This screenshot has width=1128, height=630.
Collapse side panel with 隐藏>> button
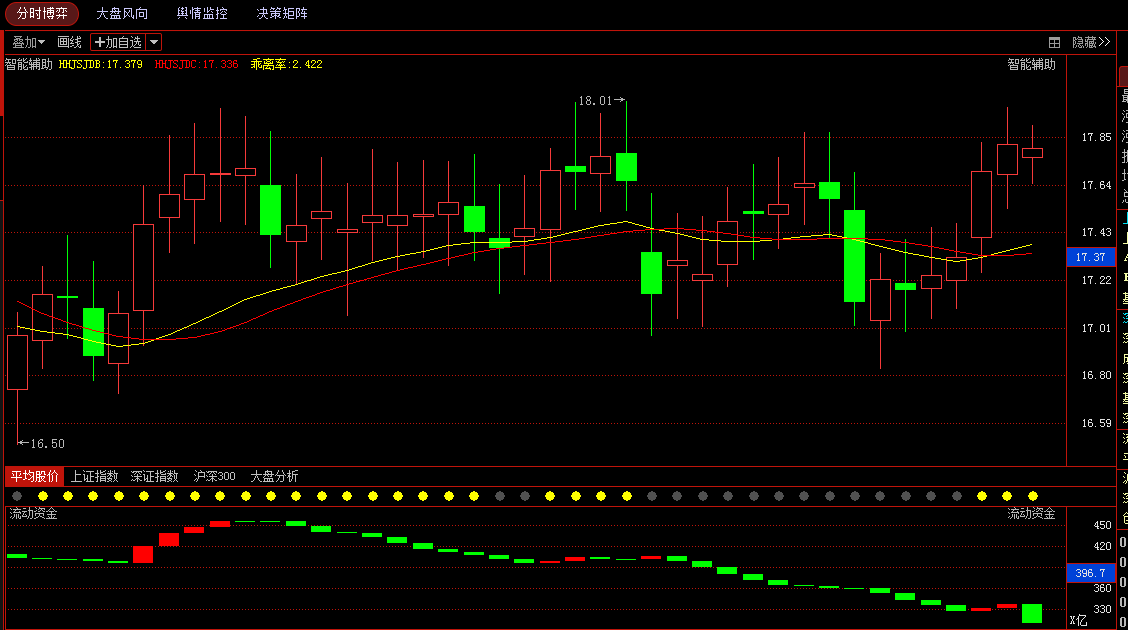pyautogui.click(x=1091, y=42)
